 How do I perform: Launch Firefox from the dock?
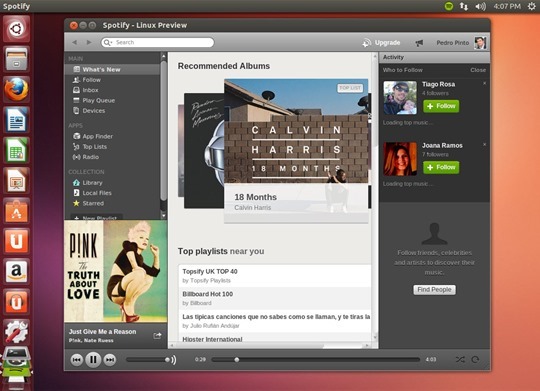coord(17,89)
